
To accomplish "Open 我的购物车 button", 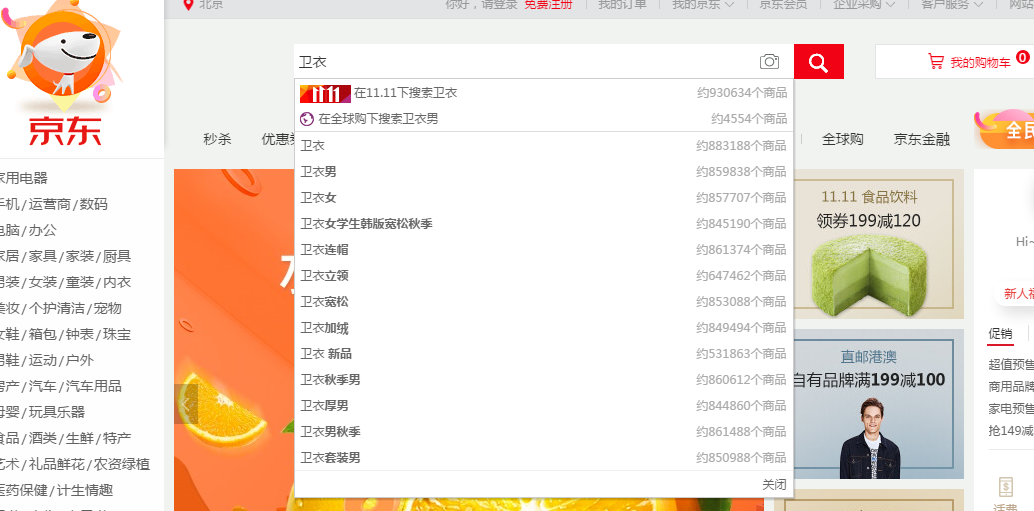I will [x=954, y=62].
